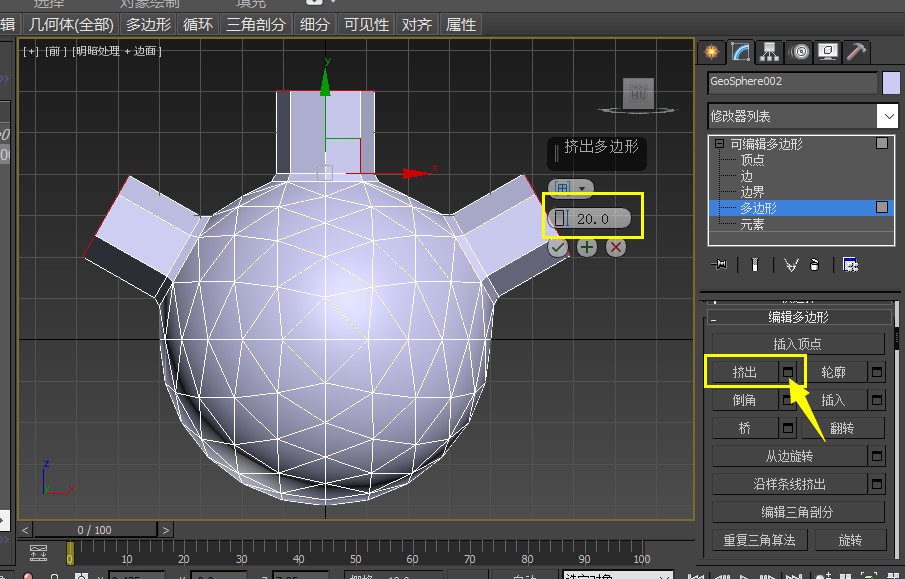
Task: Click the 插入顶点 button
Action: (798, 344)
